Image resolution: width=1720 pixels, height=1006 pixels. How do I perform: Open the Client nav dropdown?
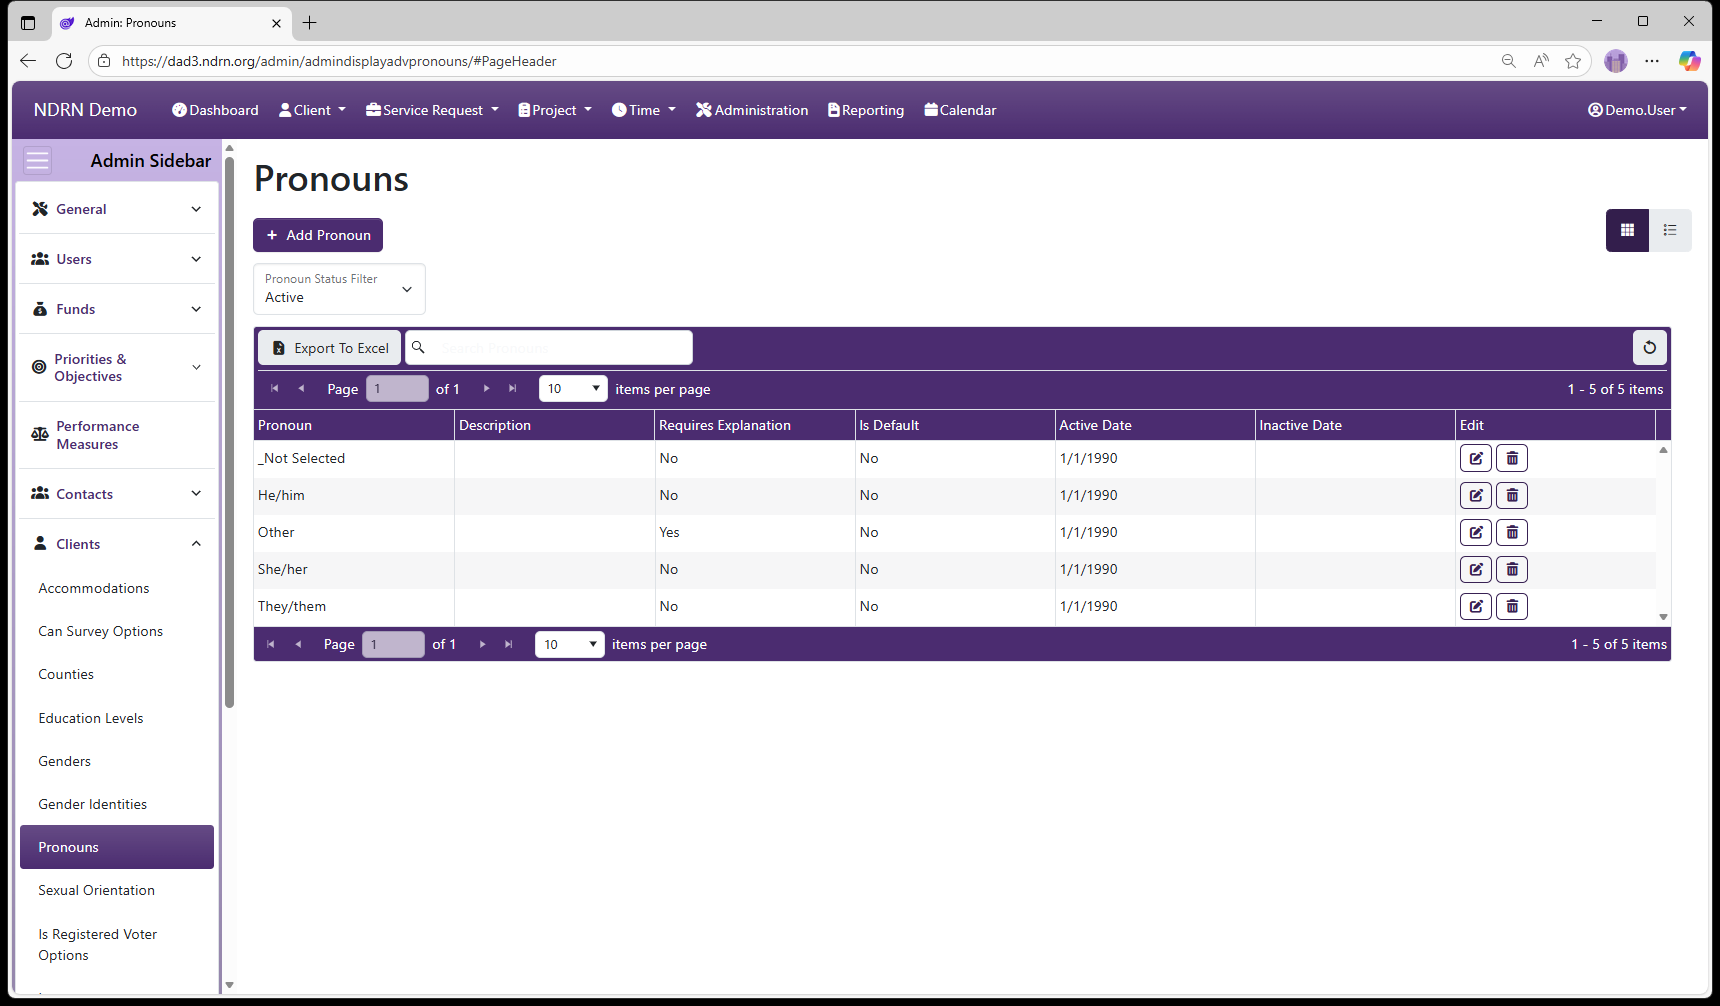point(312,110)
